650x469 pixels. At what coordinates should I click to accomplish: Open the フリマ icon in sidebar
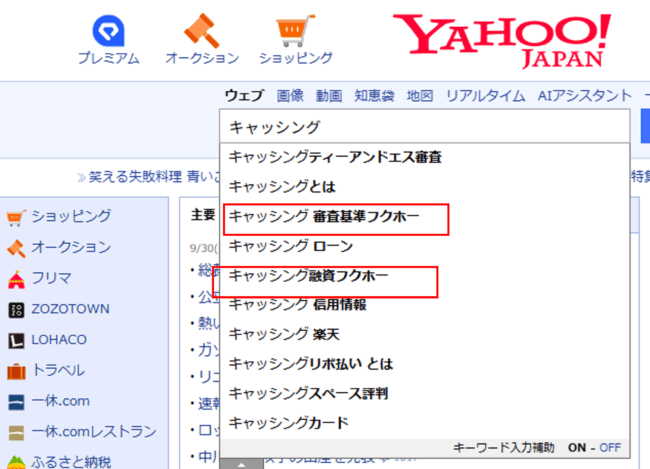coord(16,278)
